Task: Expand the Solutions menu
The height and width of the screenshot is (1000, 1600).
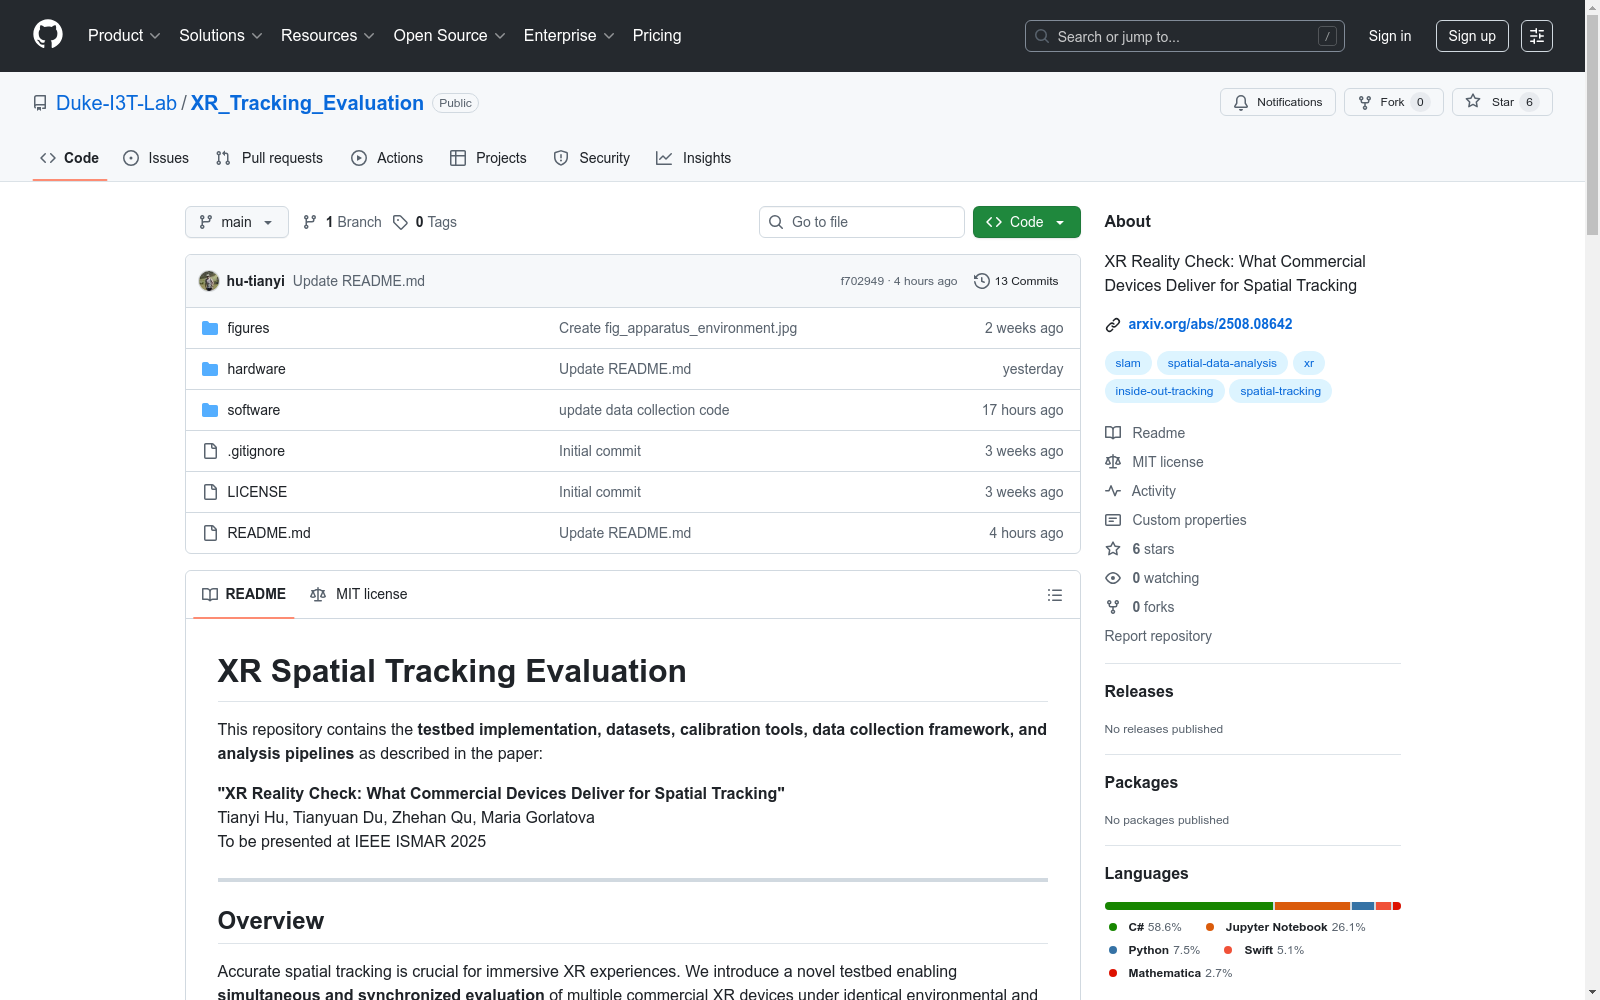Action: point(221,36)
